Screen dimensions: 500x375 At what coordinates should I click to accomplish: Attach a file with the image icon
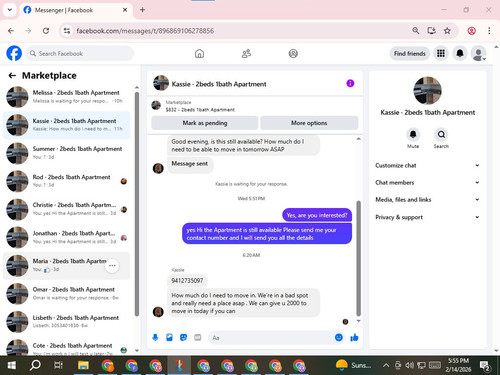pyautogui.click(x=169, y=338)
